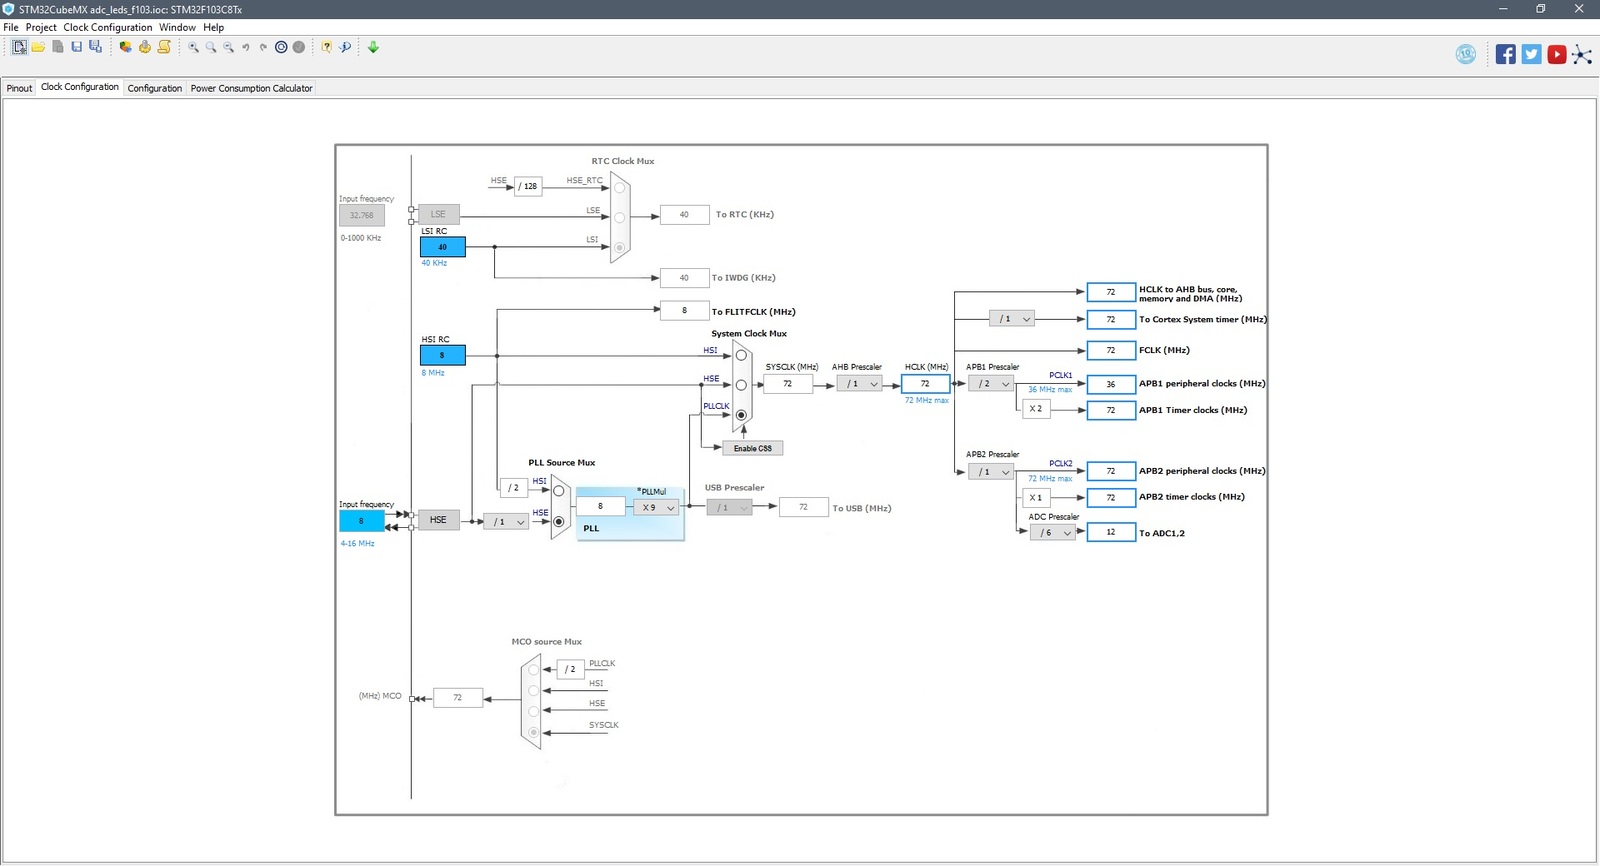Click the HSI RC 8 MHz block

click(442, 355)
